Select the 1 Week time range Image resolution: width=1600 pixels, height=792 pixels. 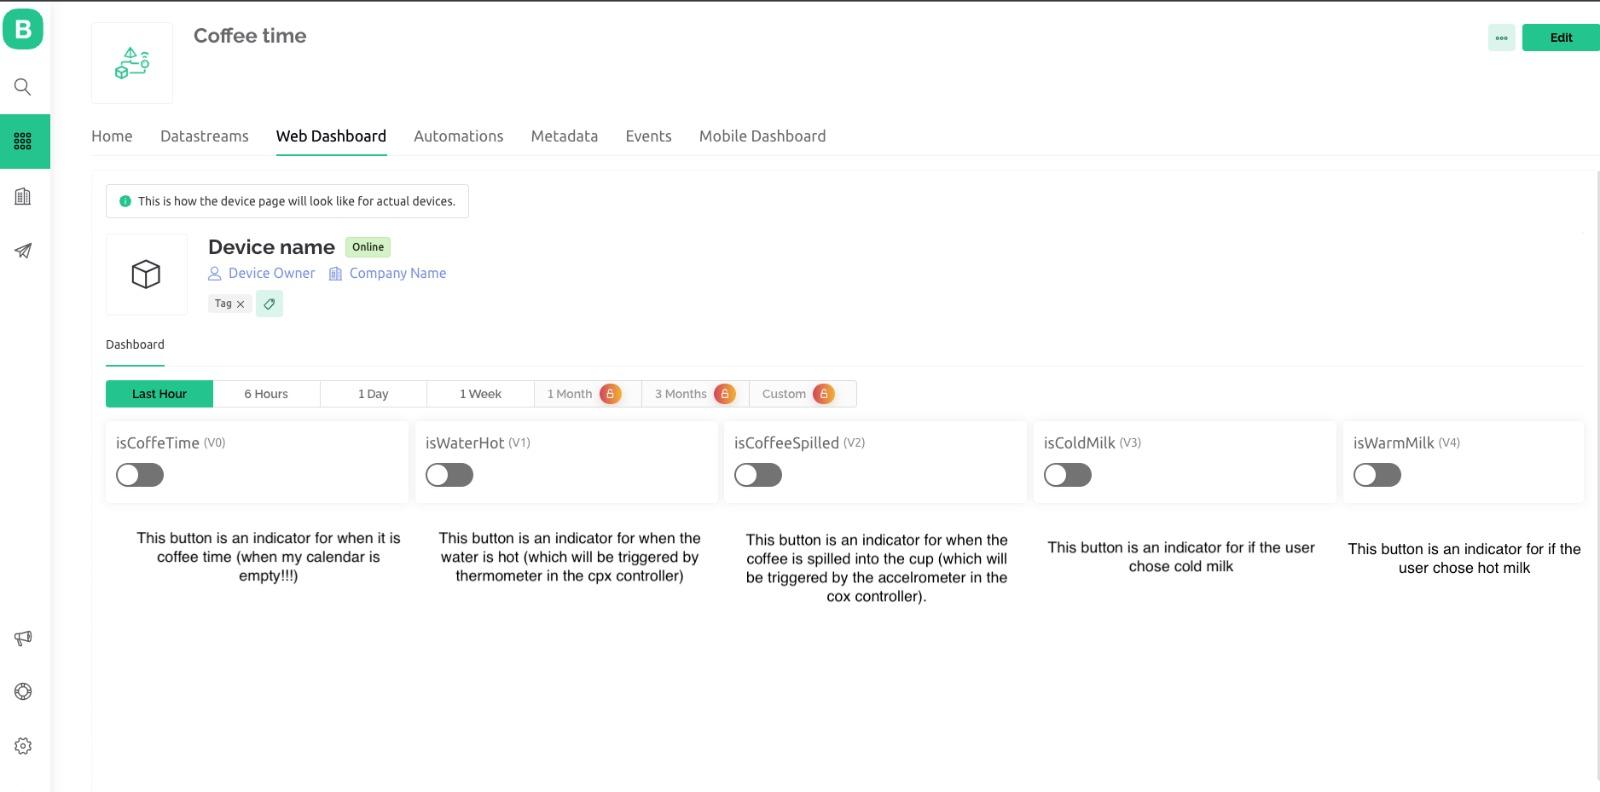pos(481,394)
